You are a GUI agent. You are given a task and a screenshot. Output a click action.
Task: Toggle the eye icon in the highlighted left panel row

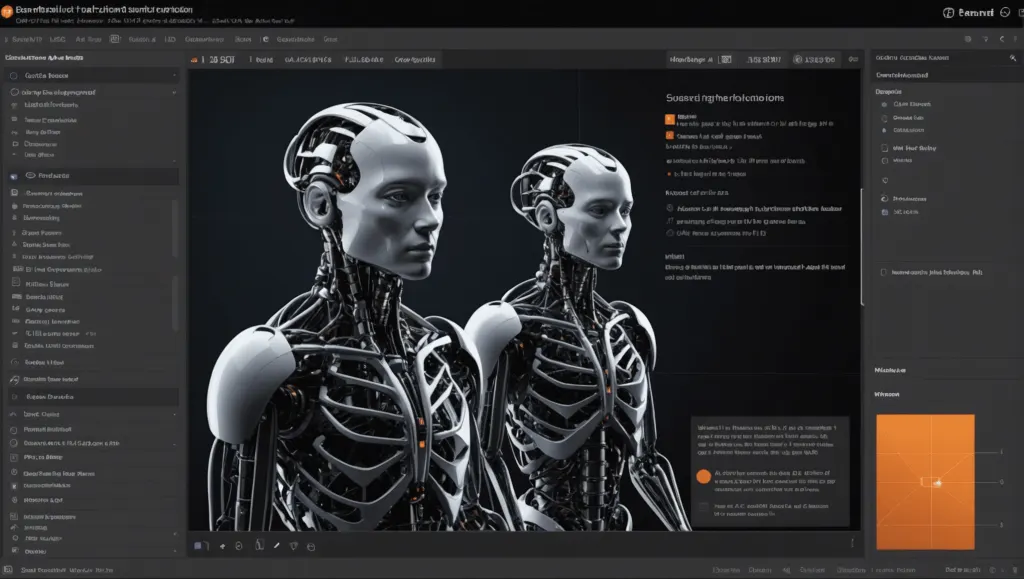pos(30,175)
